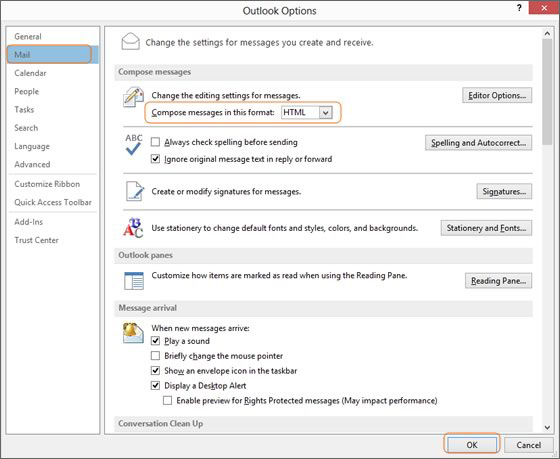Toggle Play a sound checkbox
Viewport: 560px width, 459px height.
(x=155, y=341)
